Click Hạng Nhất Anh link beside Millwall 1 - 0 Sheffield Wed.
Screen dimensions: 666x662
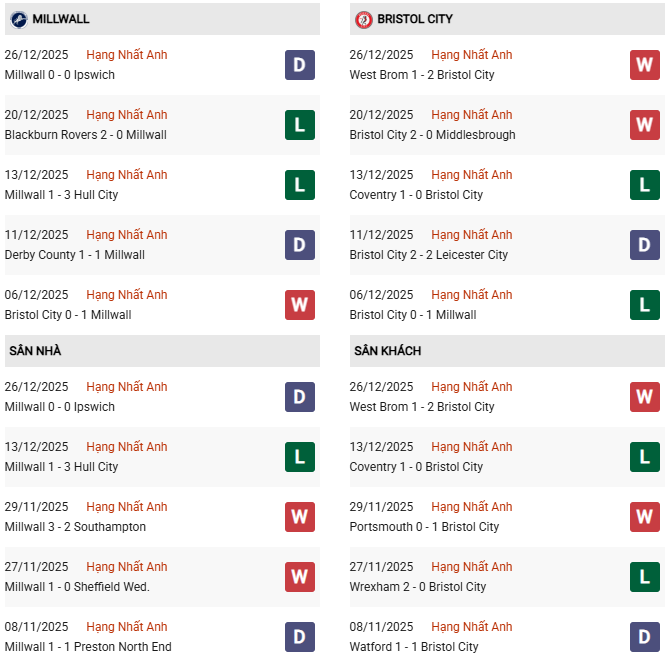(x=127, y=567)
